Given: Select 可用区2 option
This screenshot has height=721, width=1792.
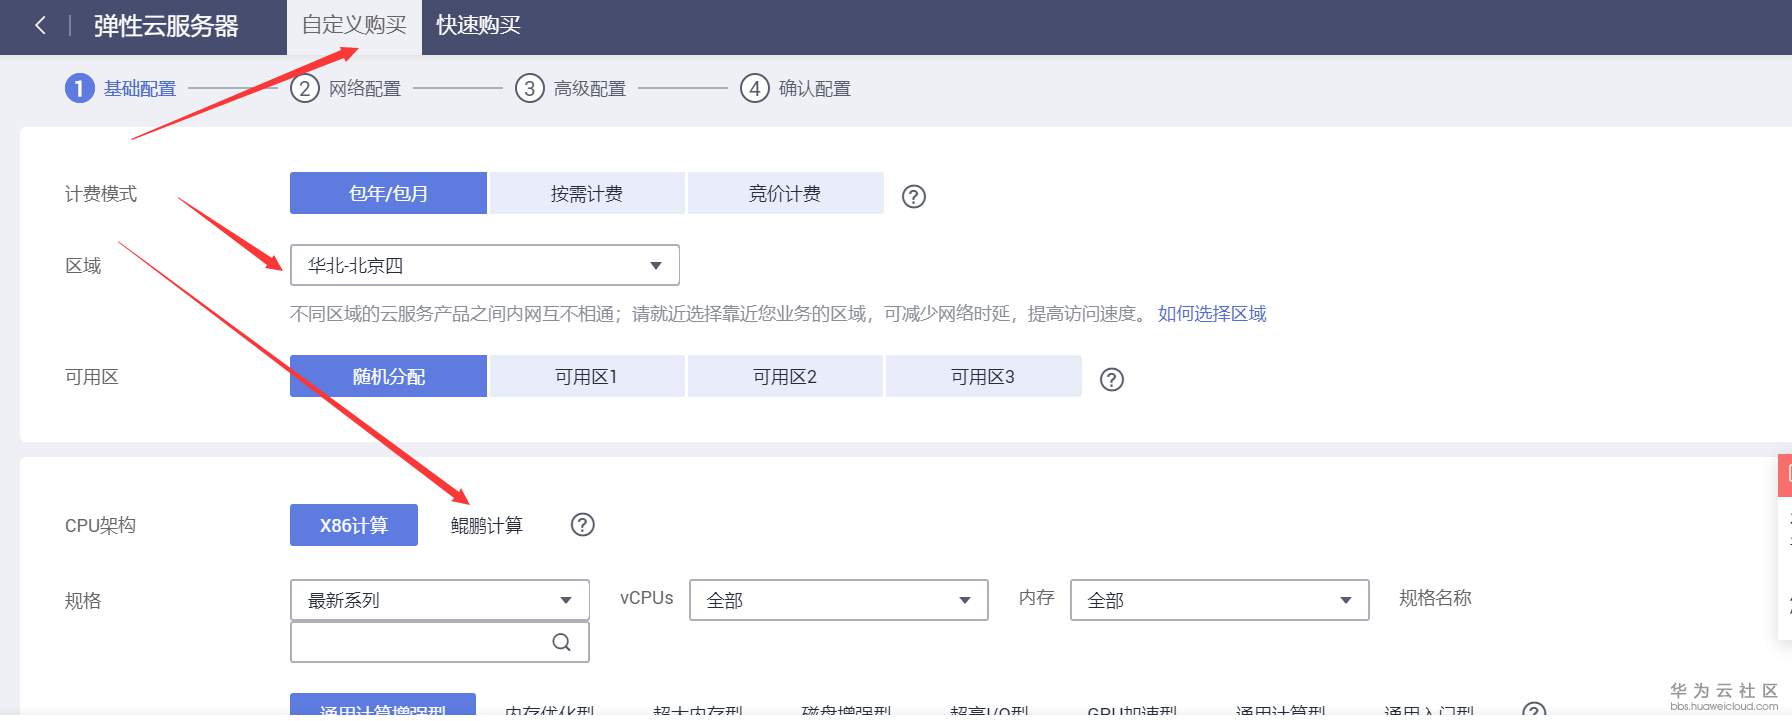Looking at the screenshot, I should tap(785, 376).
